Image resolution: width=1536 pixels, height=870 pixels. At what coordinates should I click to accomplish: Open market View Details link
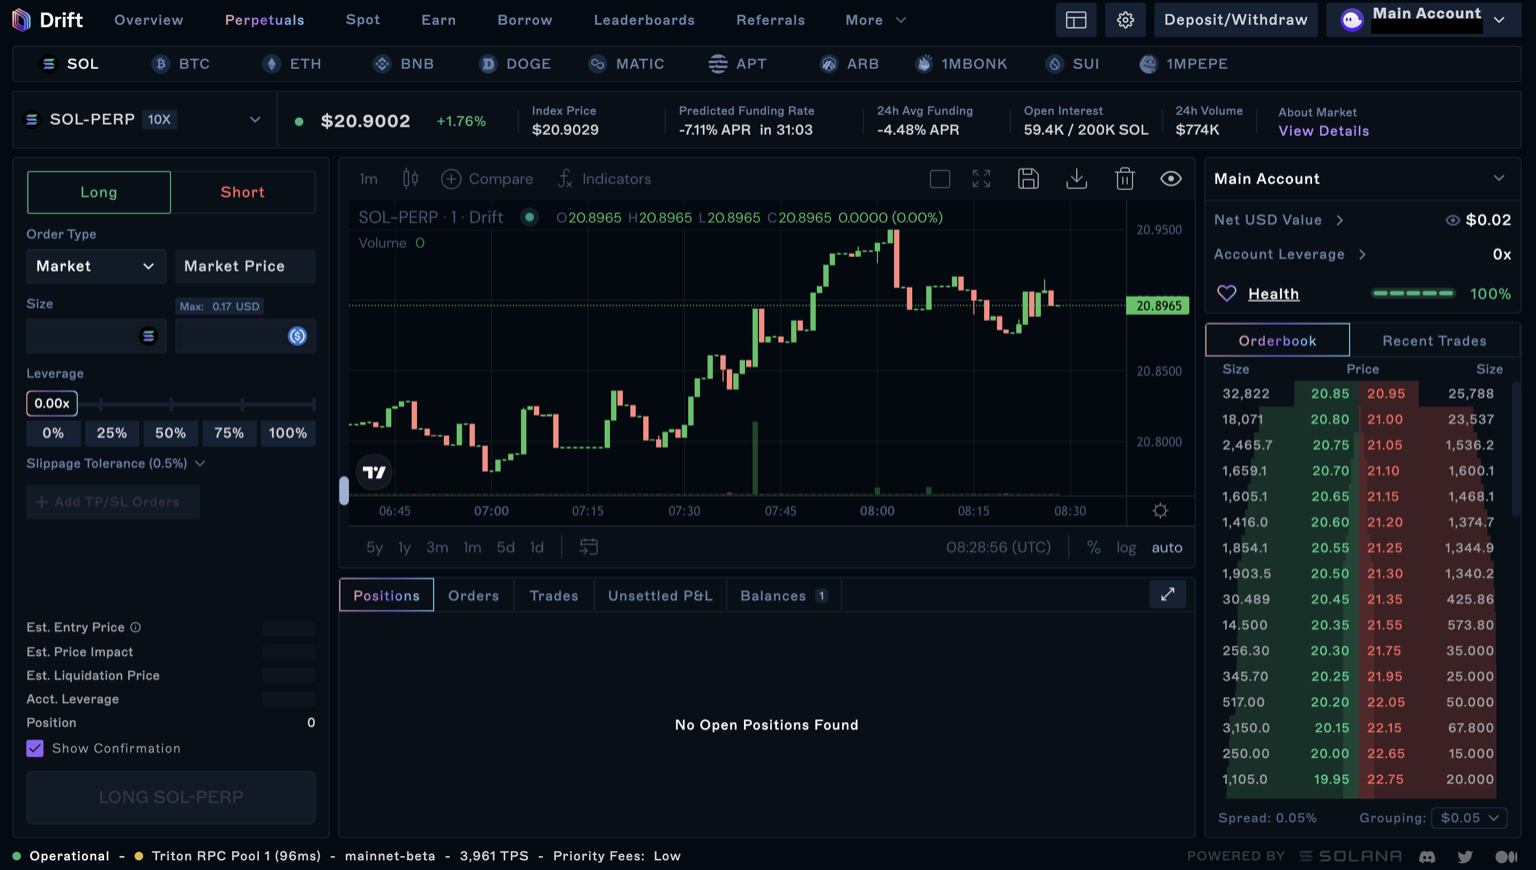pos(1323,130)
